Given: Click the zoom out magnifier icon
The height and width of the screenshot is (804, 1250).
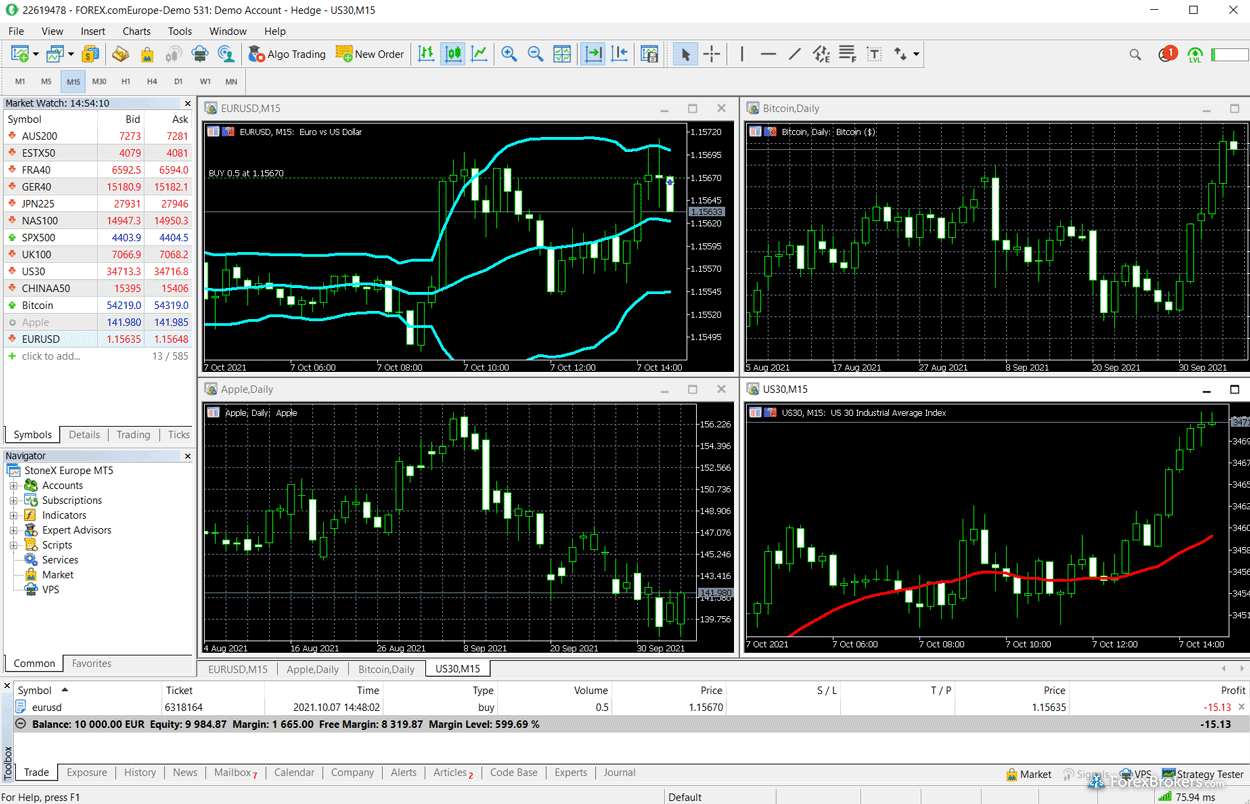Looking at the screenshot, I should coord(535,54).
